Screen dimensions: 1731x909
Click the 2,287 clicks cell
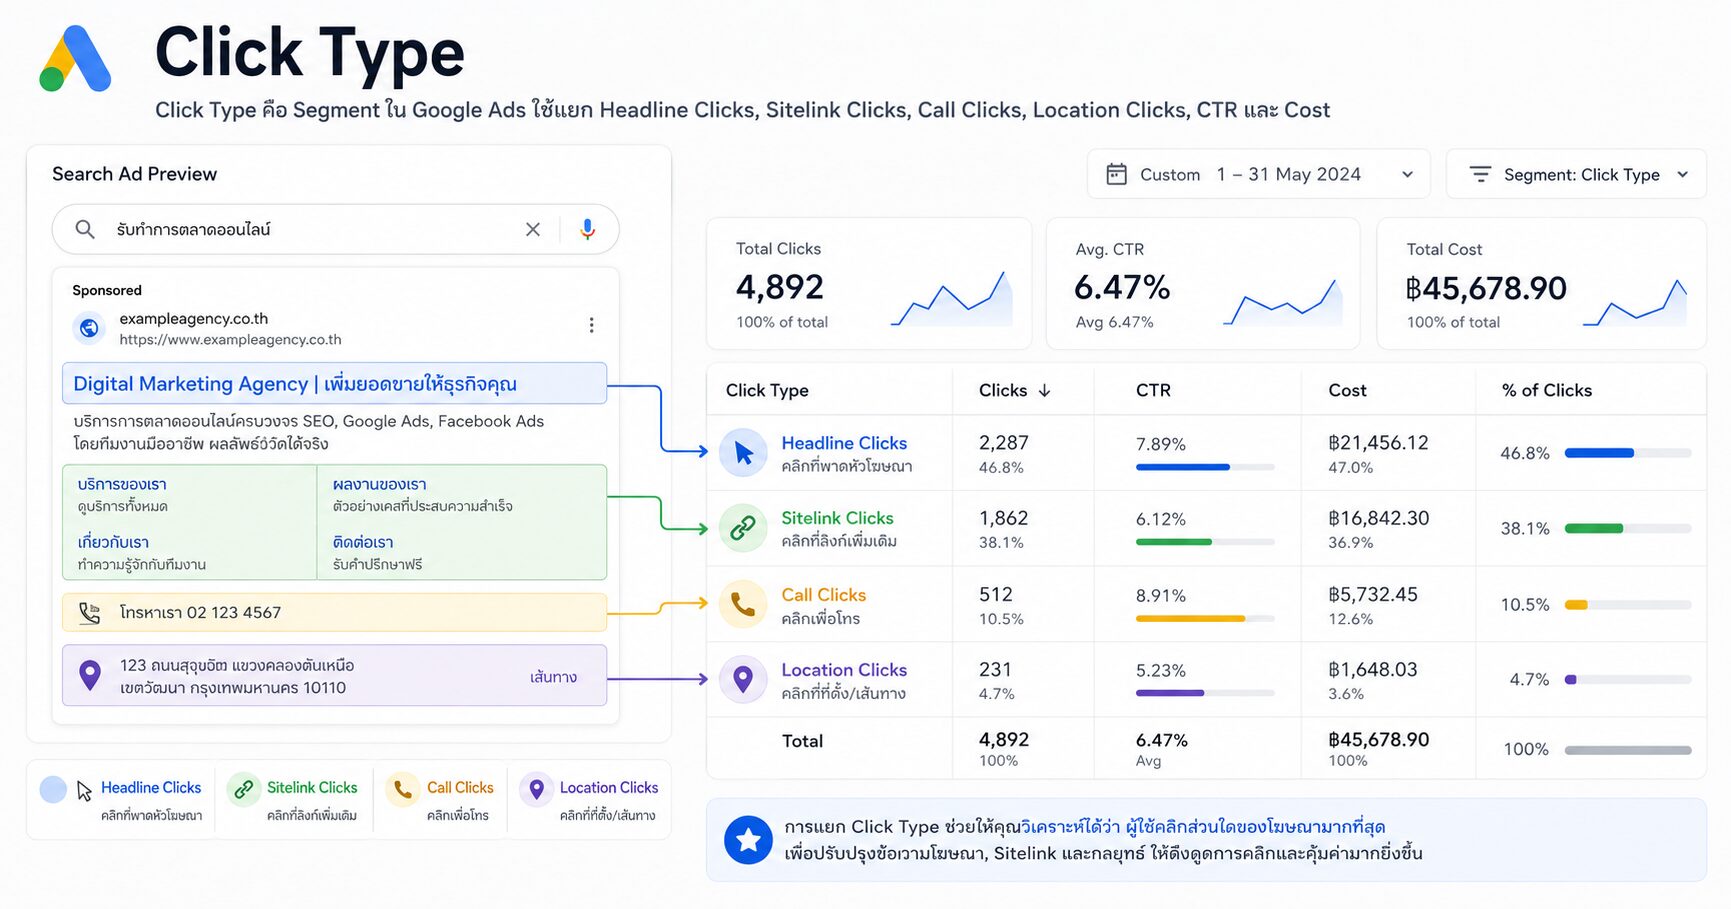(x=1003, y=443)
